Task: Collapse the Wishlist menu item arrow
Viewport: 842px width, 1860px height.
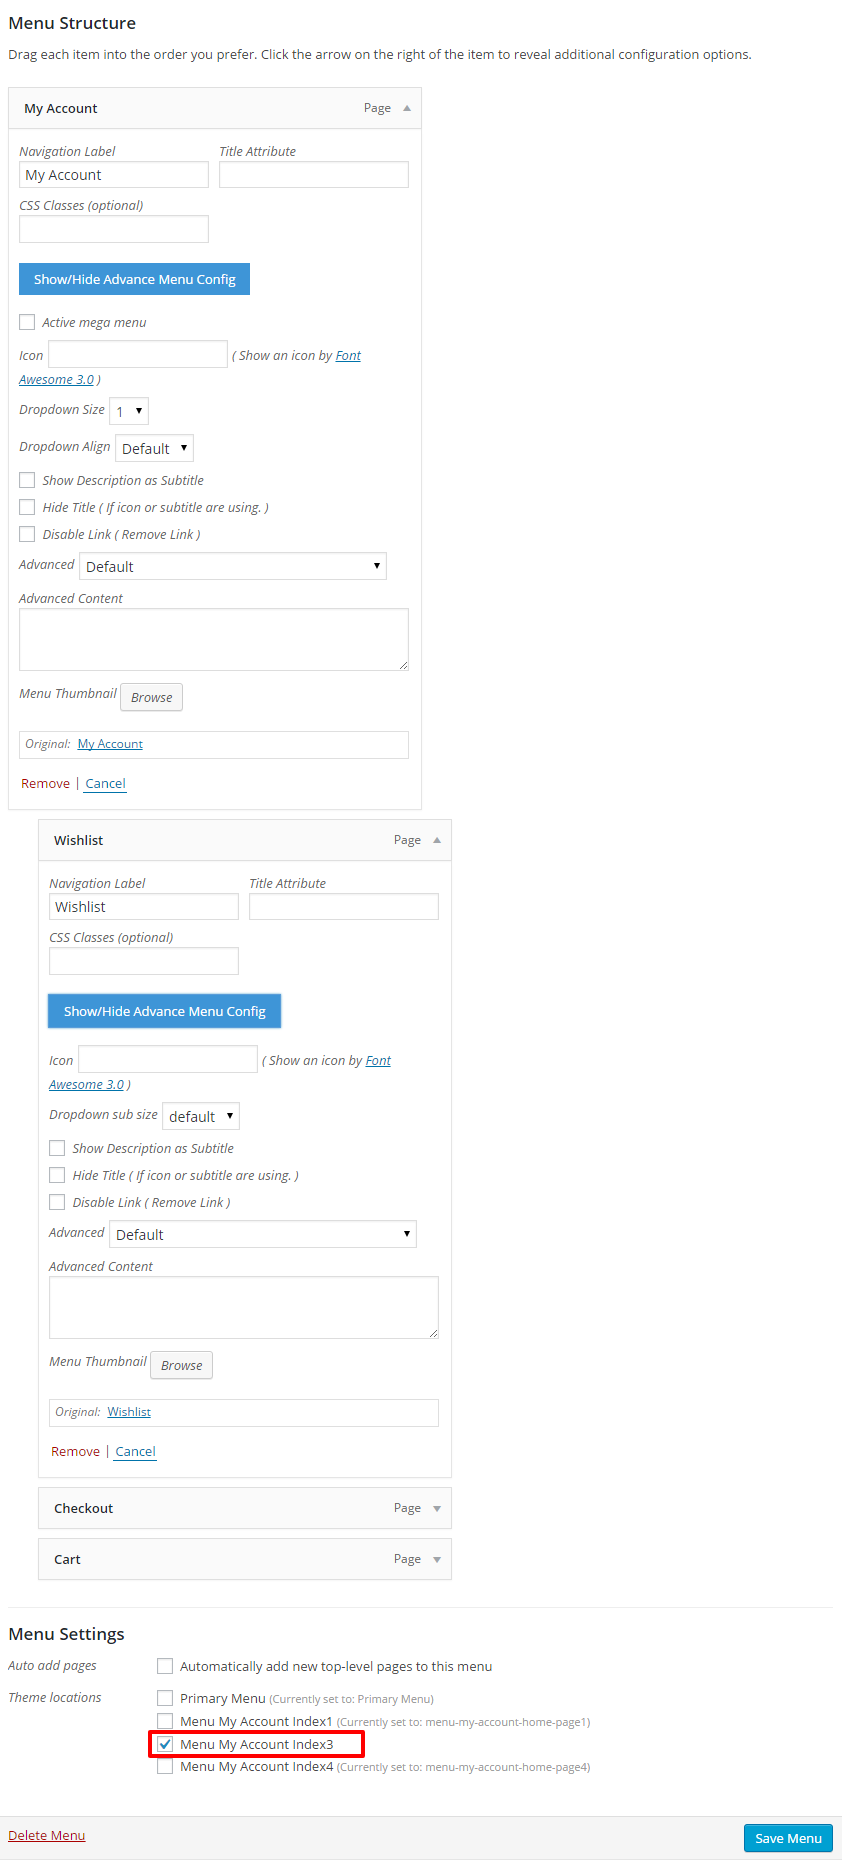Action: point(437,840)
